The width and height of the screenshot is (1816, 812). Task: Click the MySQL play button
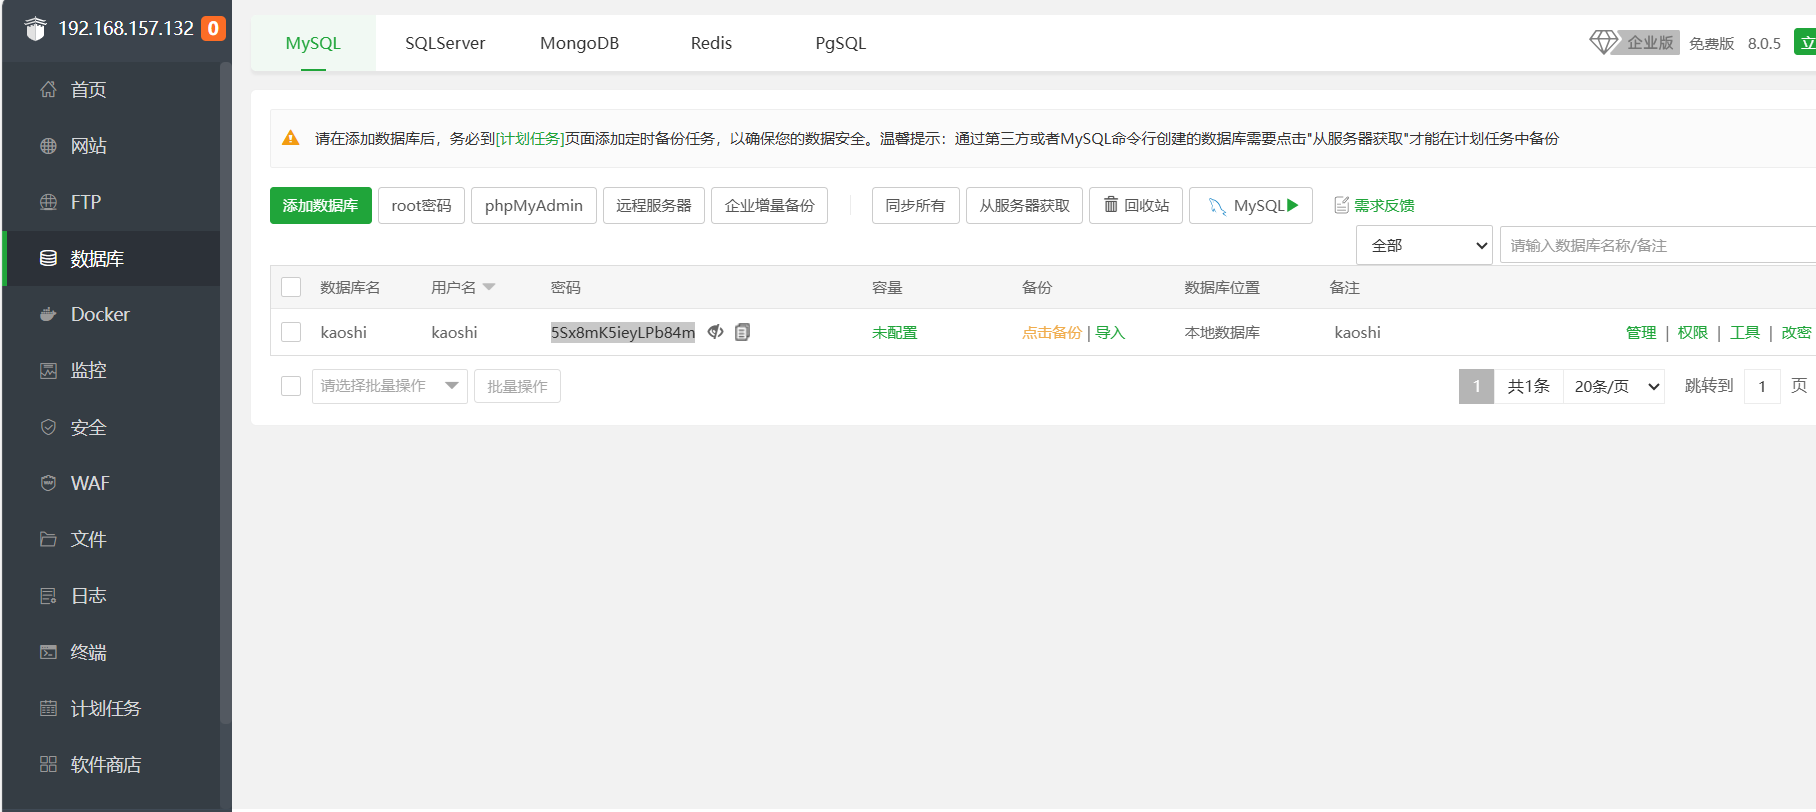click(1251, 205)
